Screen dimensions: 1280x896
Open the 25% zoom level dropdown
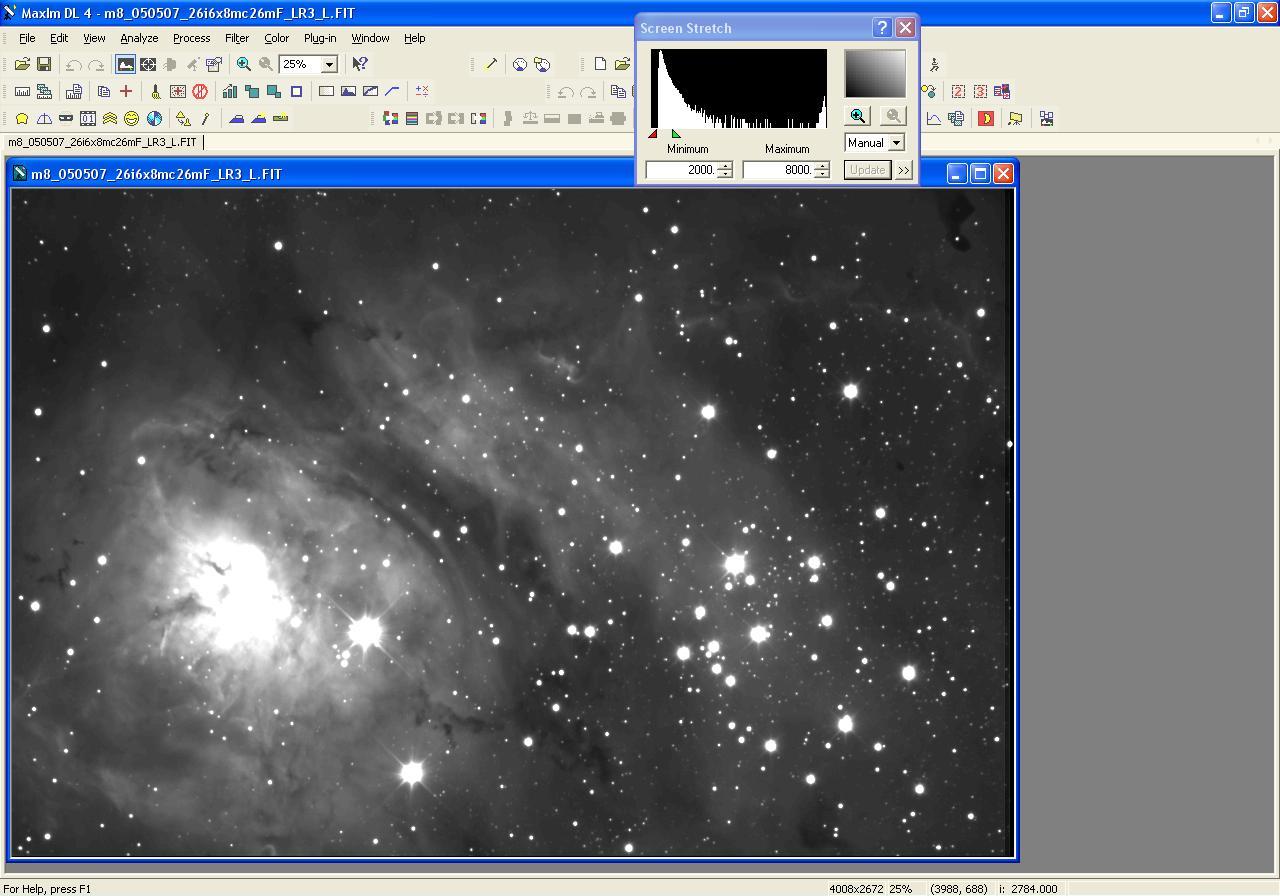(328, 64)
